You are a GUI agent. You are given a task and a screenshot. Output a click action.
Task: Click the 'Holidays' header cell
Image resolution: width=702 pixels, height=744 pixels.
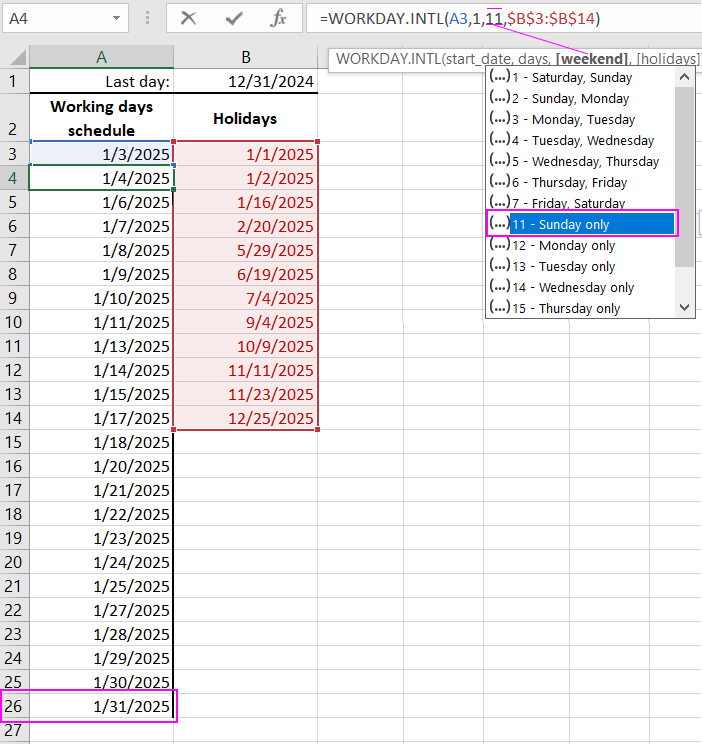(x=245, y=118)
